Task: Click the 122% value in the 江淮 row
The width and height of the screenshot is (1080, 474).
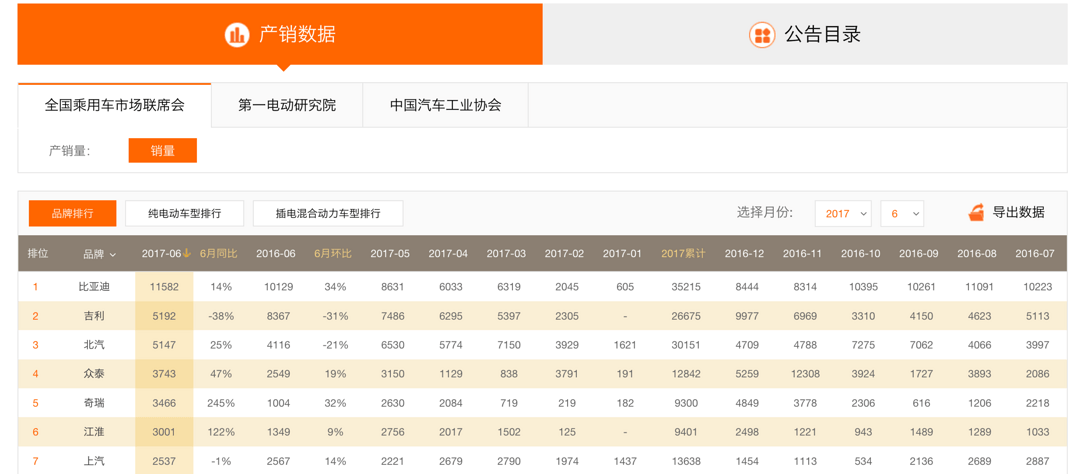Action: 221,432
